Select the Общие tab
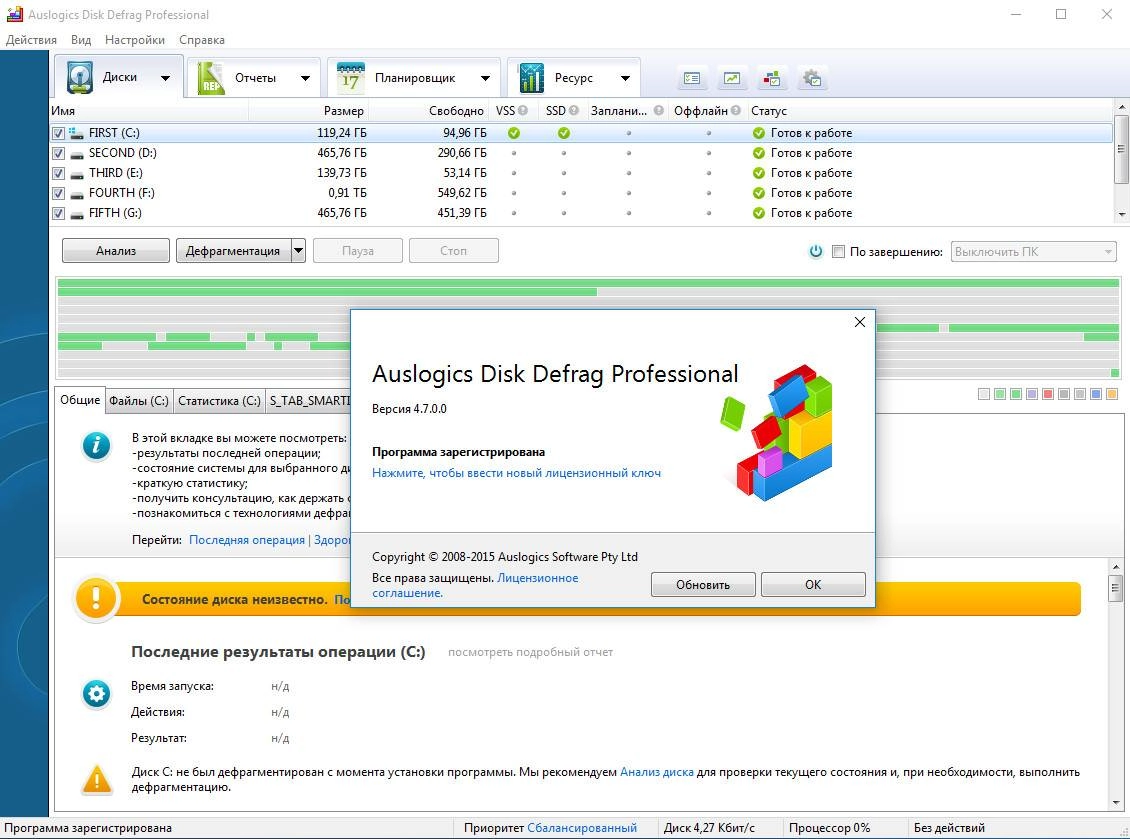 80,399
